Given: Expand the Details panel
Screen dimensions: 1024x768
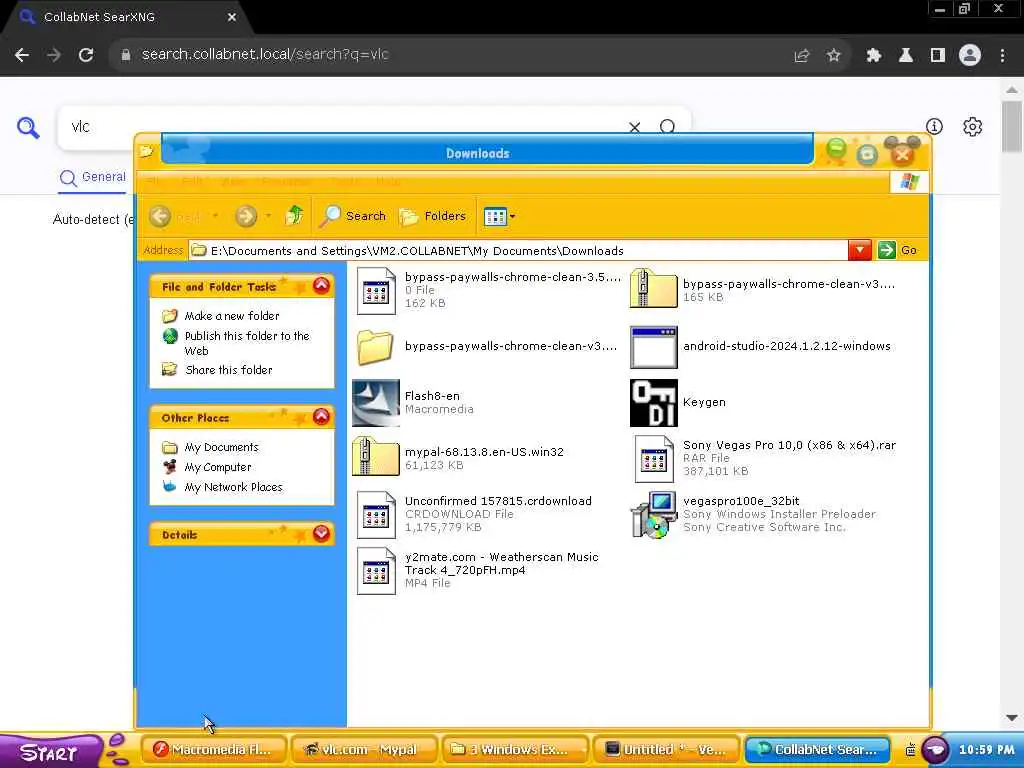Looking at the screenshot, I should (321, 534).
